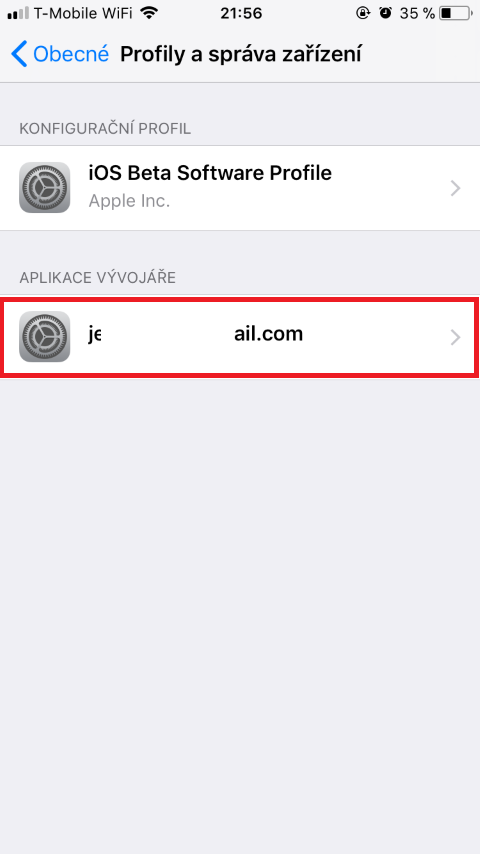Expand chevron on iOS Beta Software Profile row
This screenshot has height=854, width=480.
pyautogui.click(x=456, y=188)
